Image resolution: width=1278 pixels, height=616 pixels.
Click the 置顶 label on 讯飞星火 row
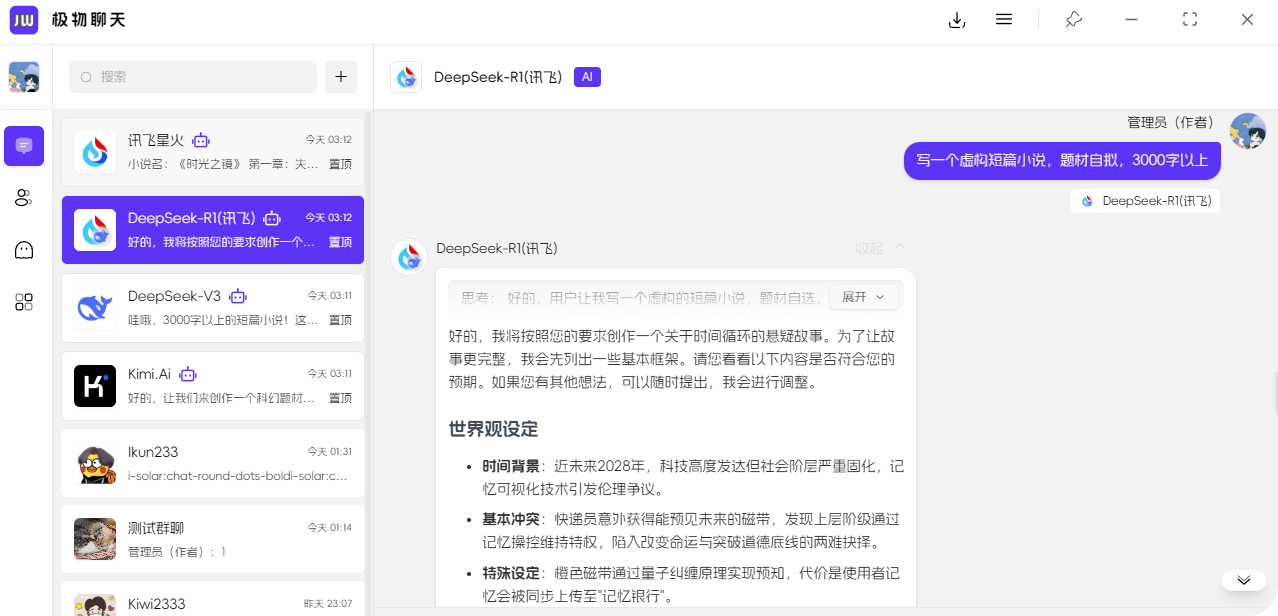tap(340, 164)
